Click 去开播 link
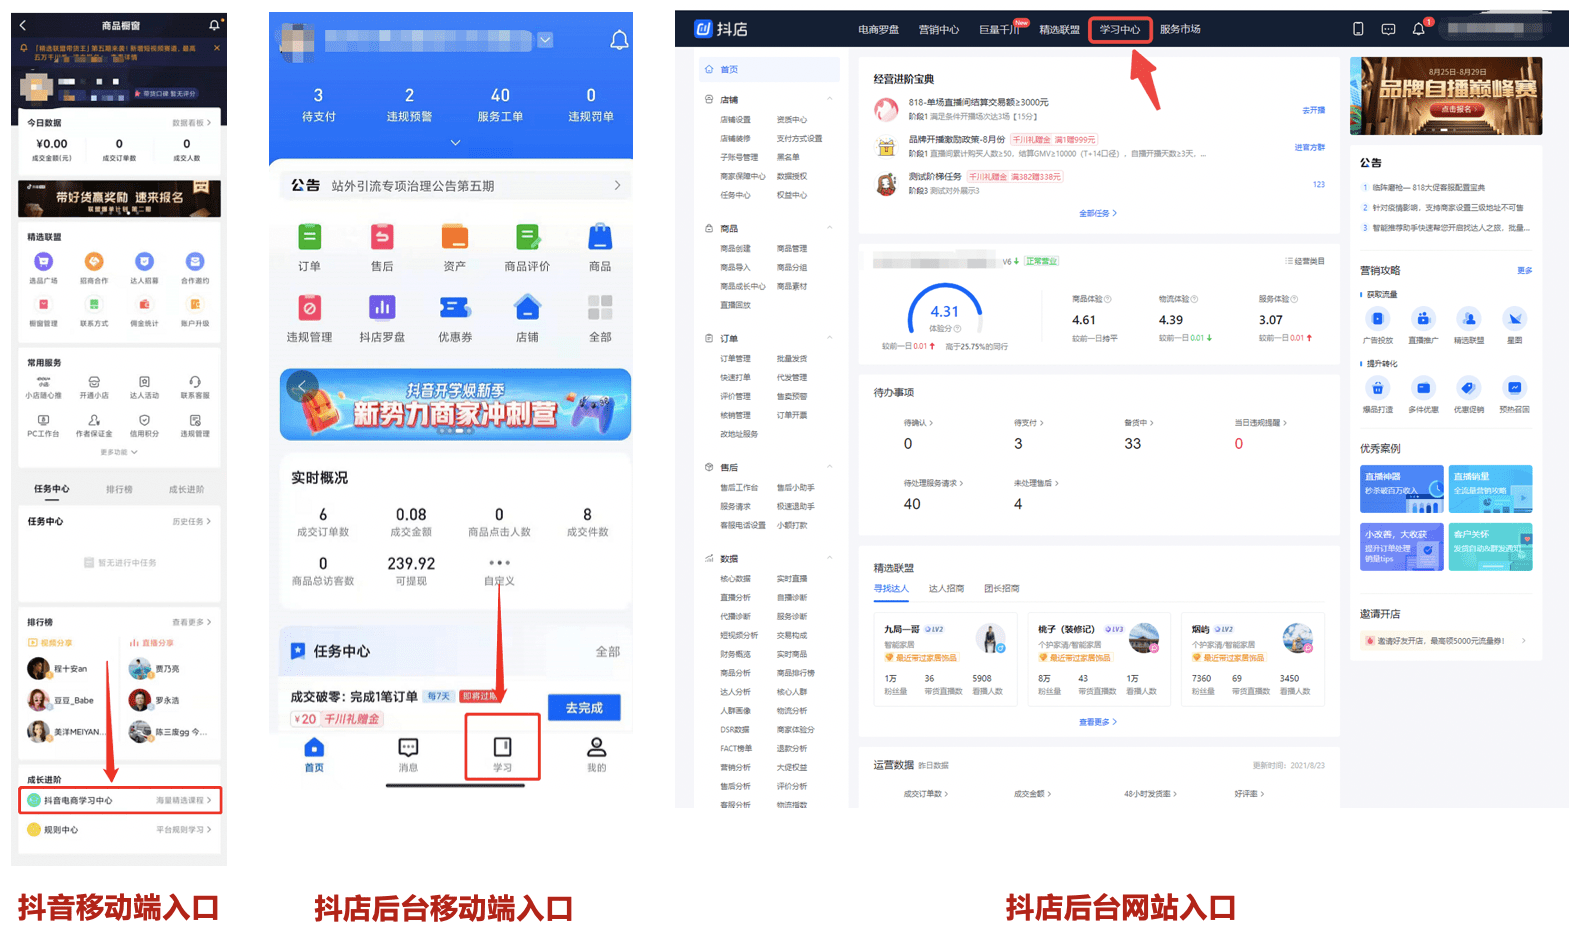This screenshot has height=932, width=1584. (x=1313, y=110)
